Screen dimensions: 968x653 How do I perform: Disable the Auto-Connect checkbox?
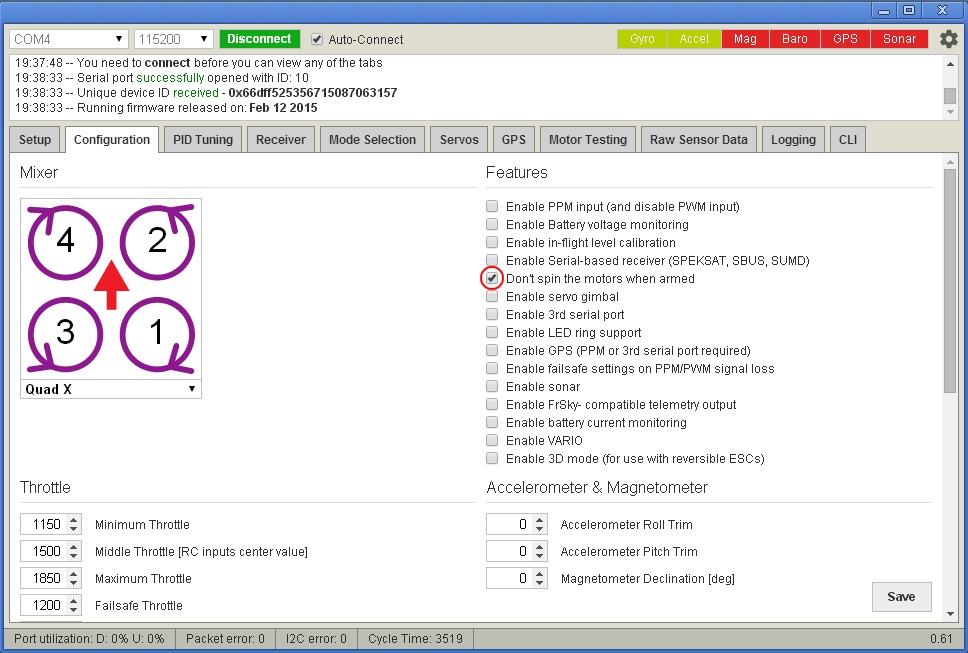(318, 40)
